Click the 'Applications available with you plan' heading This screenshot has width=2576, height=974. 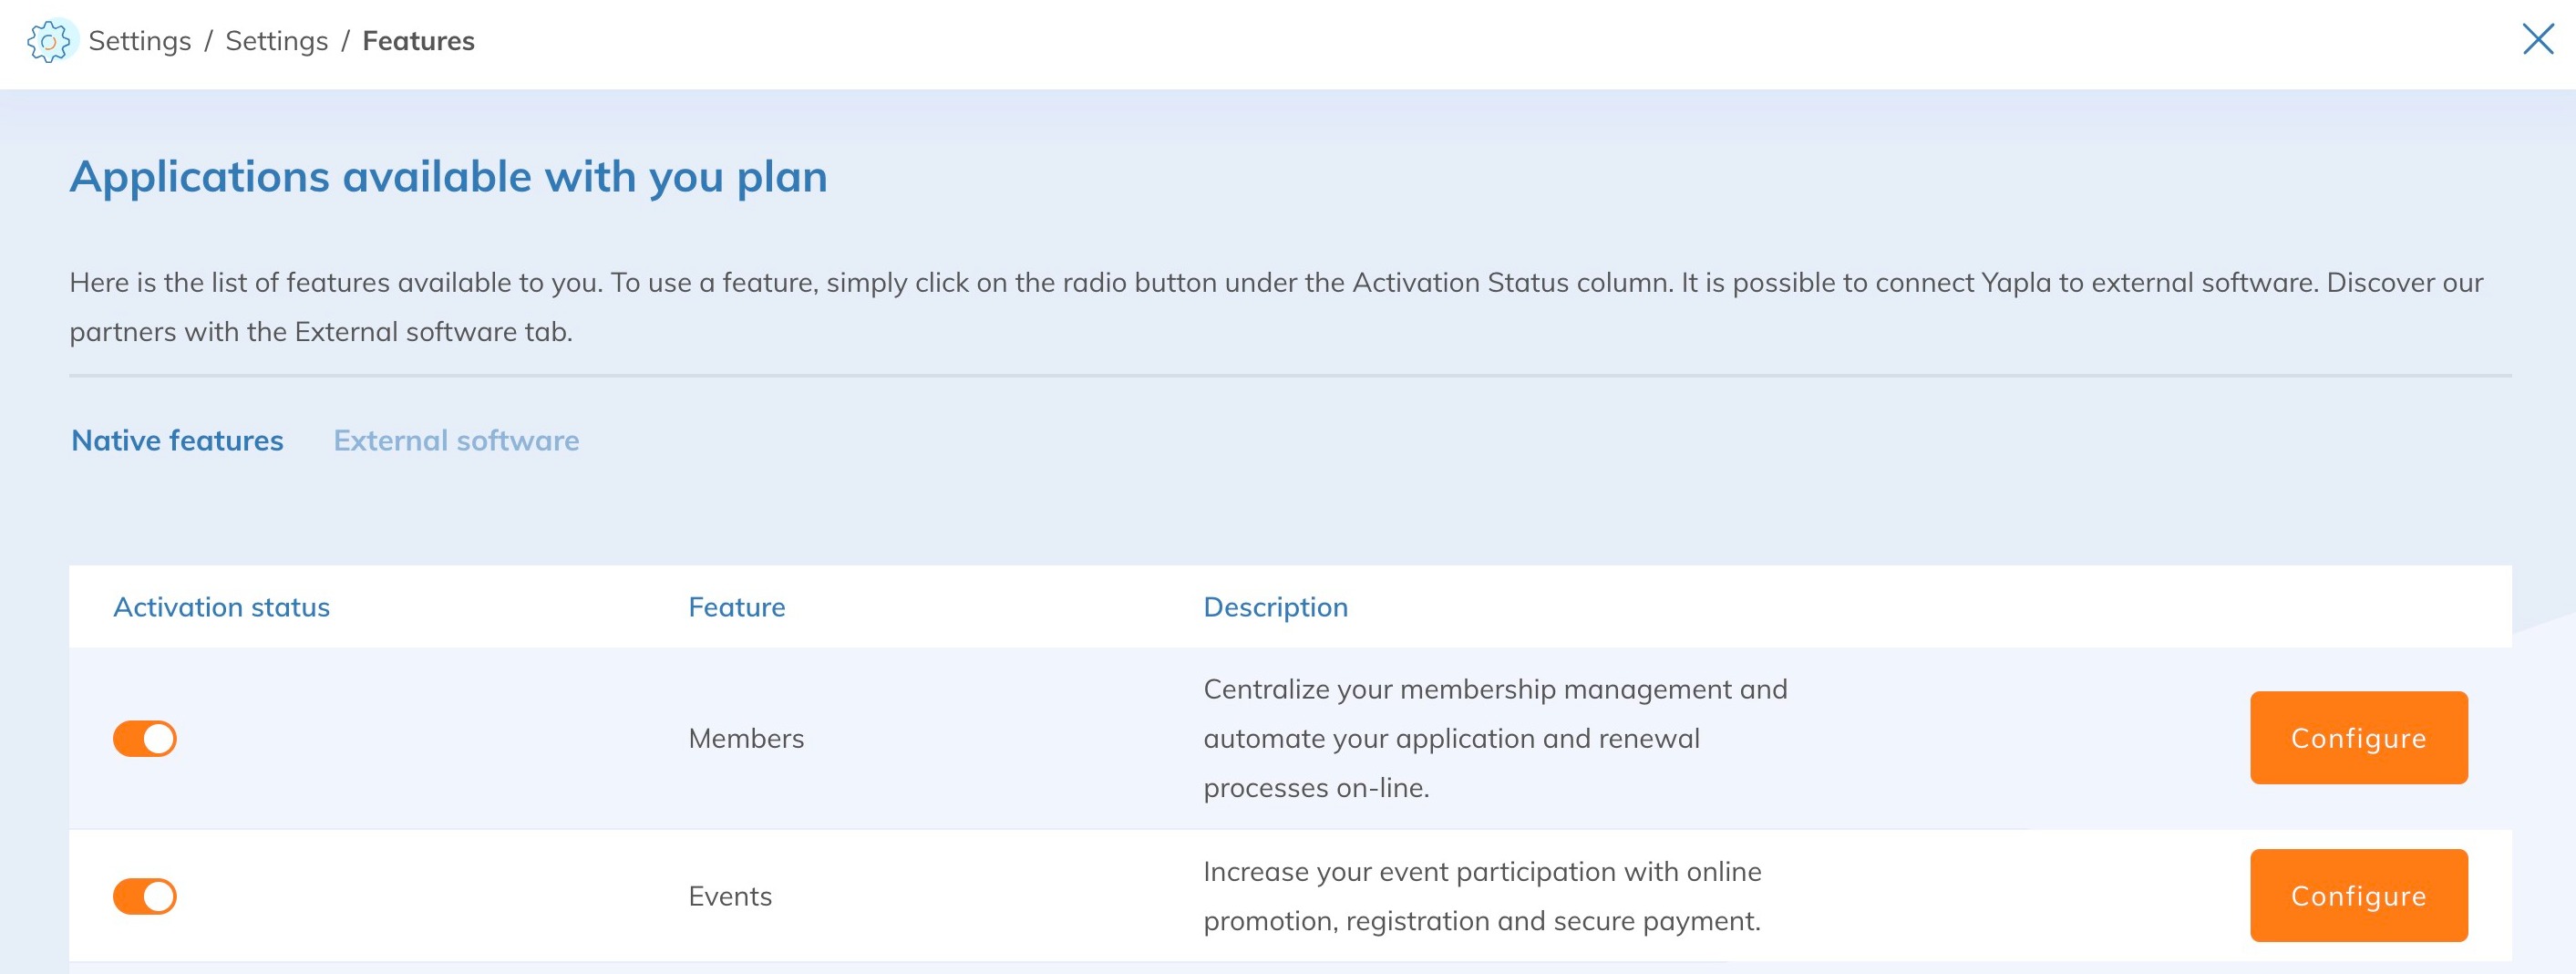pyautogui.click(x=448, y=177)
